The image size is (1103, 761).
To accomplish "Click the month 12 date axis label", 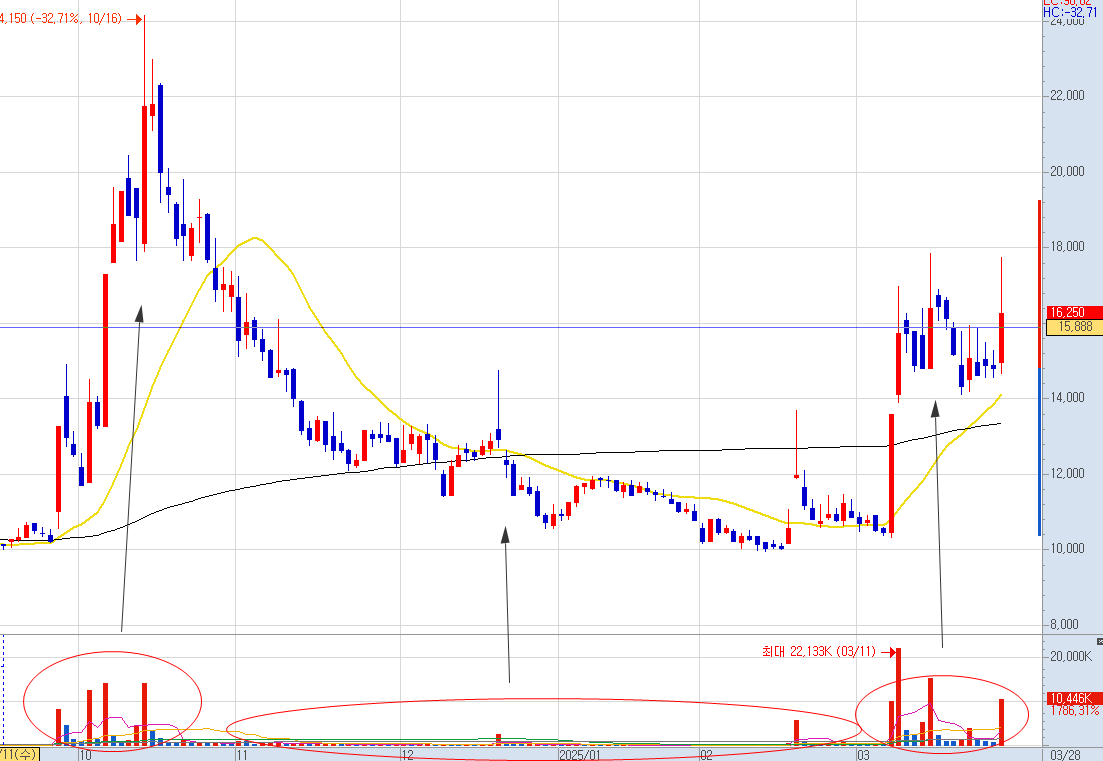I will tap(407, 755).
